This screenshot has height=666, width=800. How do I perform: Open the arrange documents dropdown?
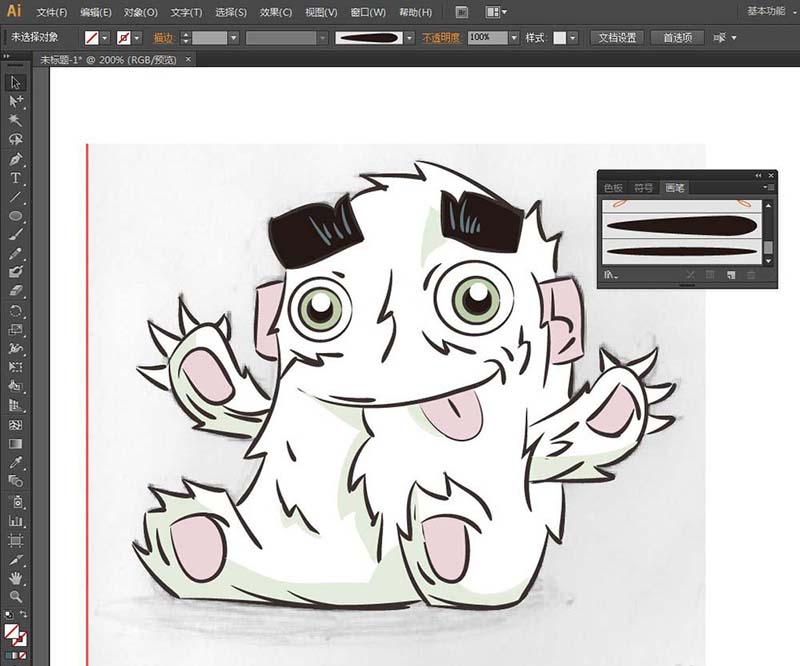point(495,12)
